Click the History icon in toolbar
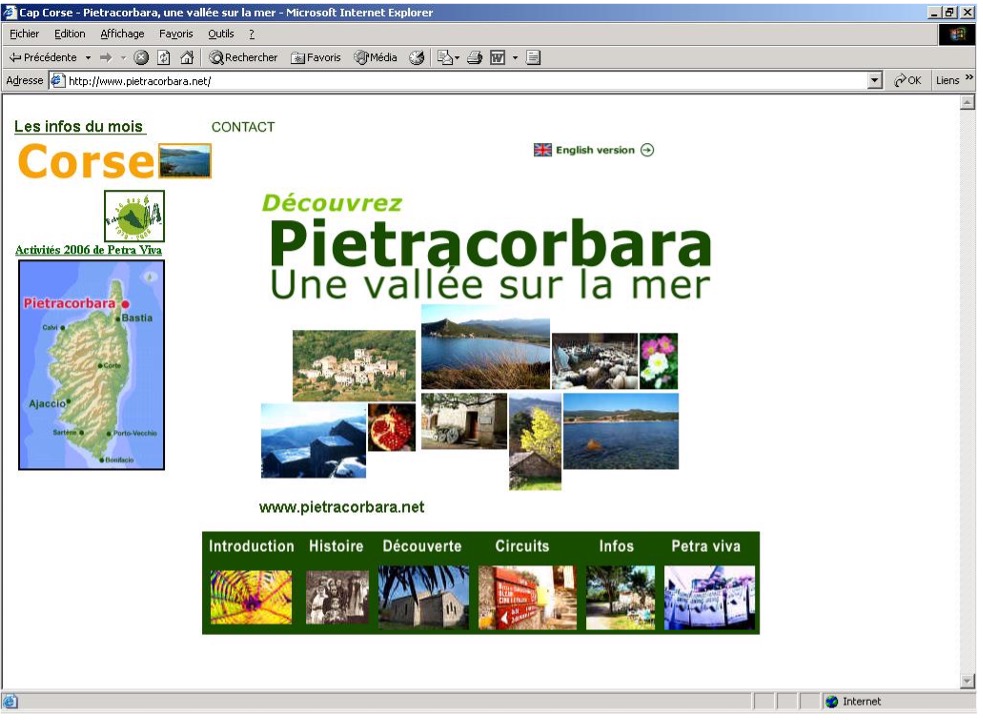Viewport: 983px width, 720px height. click(416, 58)
